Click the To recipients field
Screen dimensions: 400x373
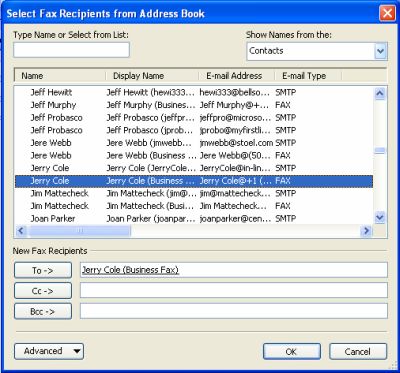234,270
